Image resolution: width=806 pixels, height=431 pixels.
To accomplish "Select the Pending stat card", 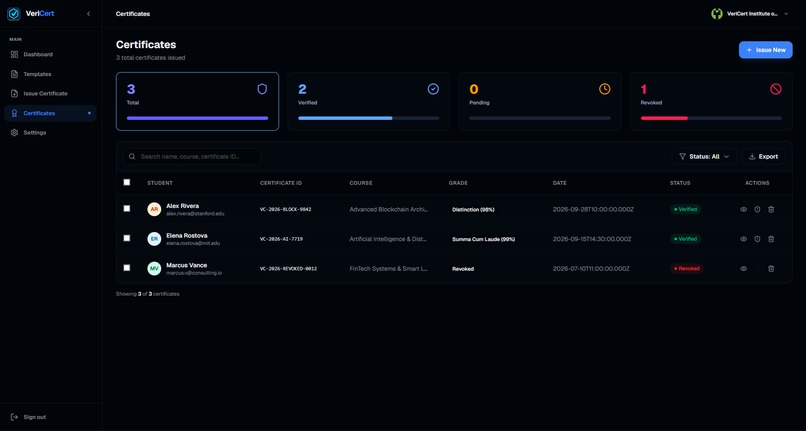I will tap(540, 101).
